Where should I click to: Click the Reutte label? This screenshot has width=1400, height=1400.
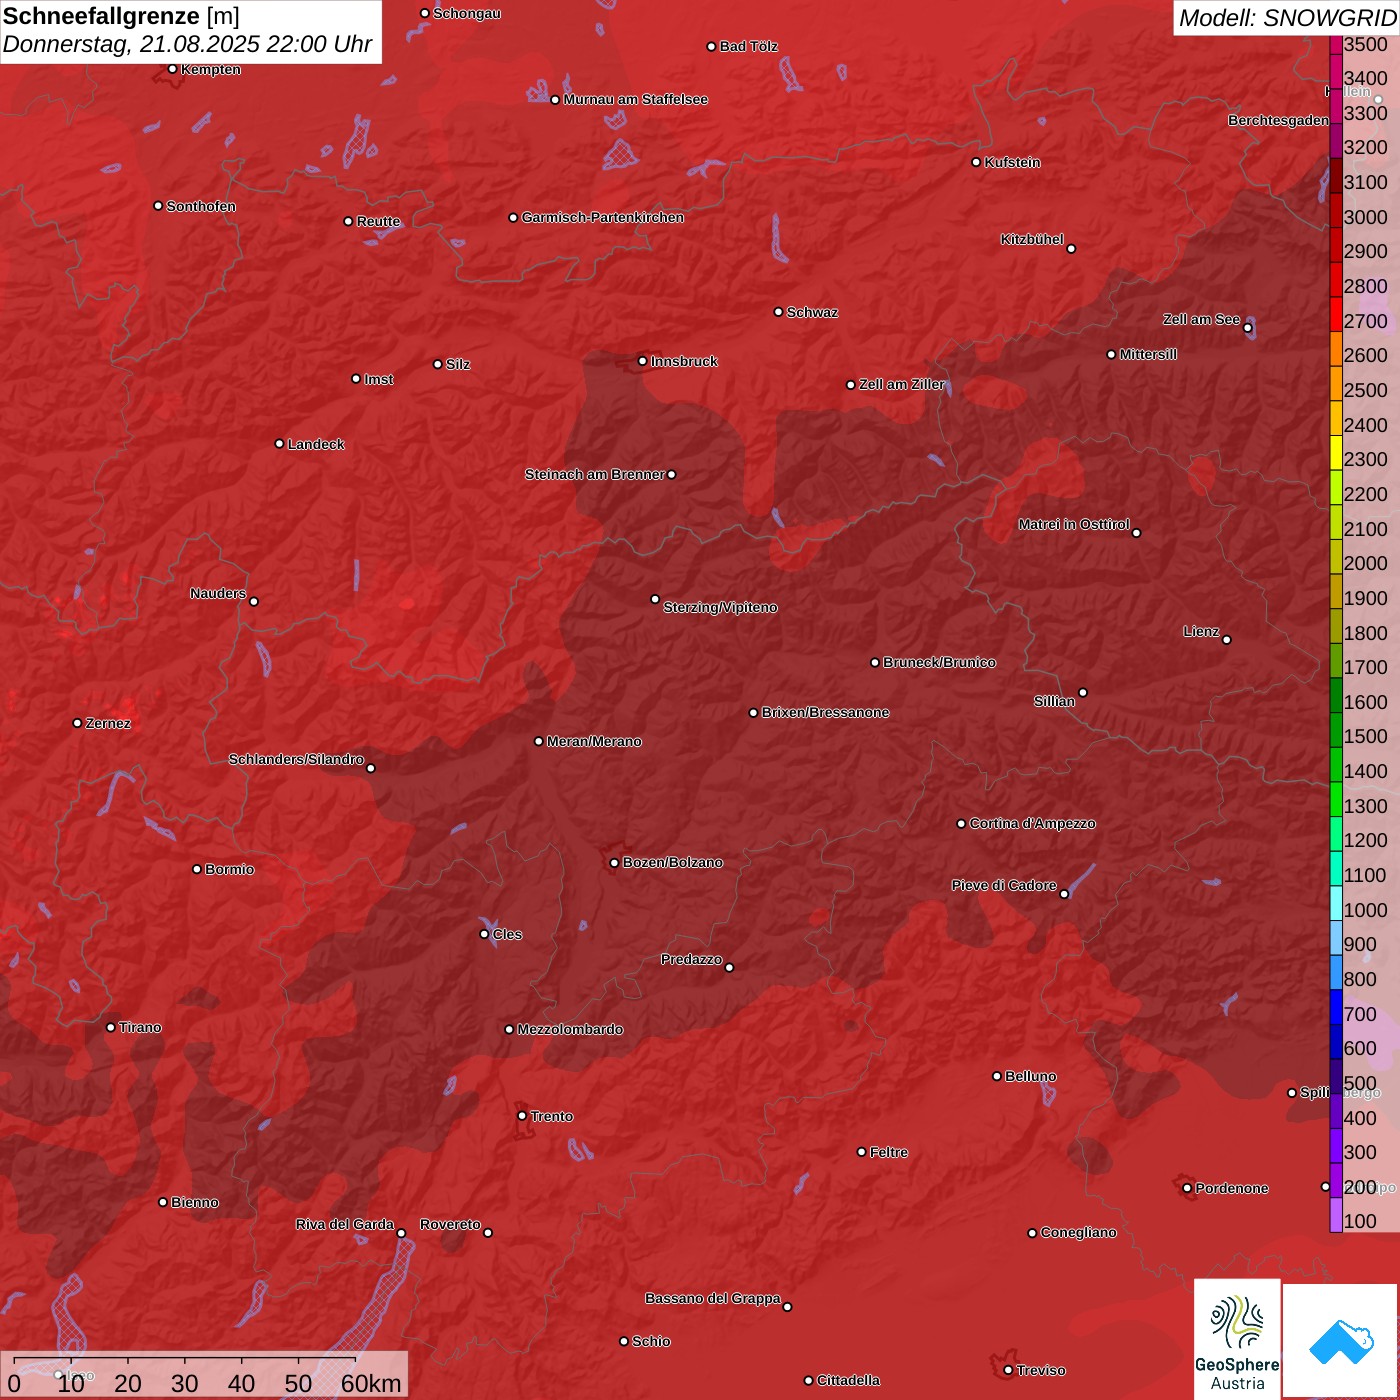[378, 221]
